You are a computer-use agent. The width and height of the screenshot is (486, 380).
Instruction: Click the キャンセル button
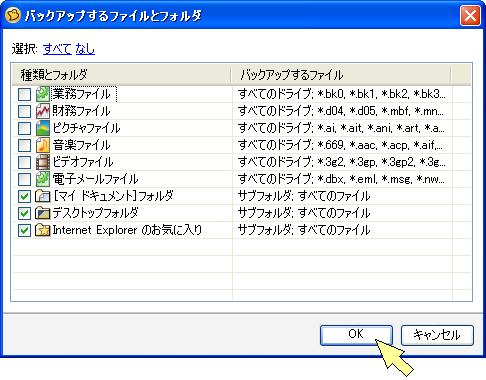[437, 335]
